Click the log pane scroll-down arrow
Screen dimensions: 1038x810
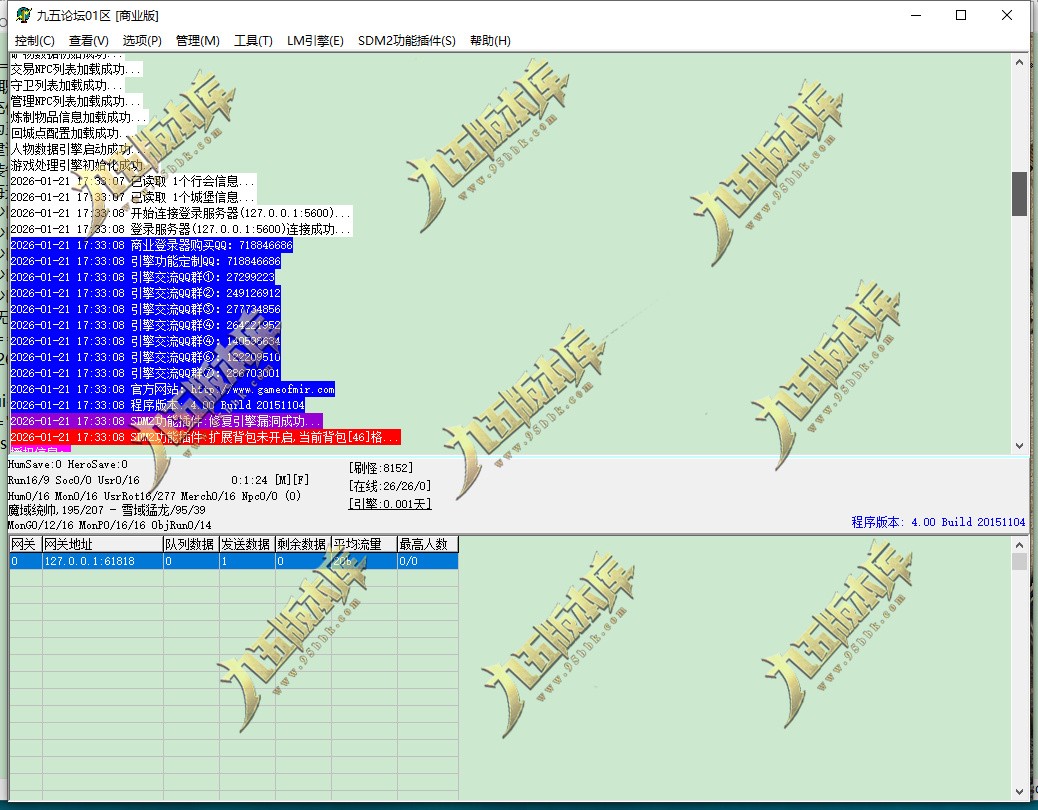click(1019, 446)
